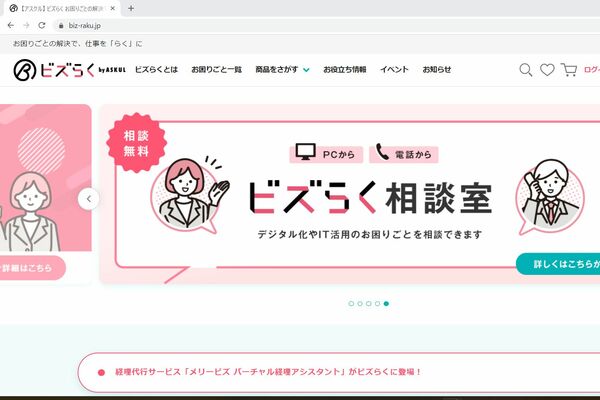Click the PCから label with monitor icon
600x400 pixels.
[x=326, y=154]
